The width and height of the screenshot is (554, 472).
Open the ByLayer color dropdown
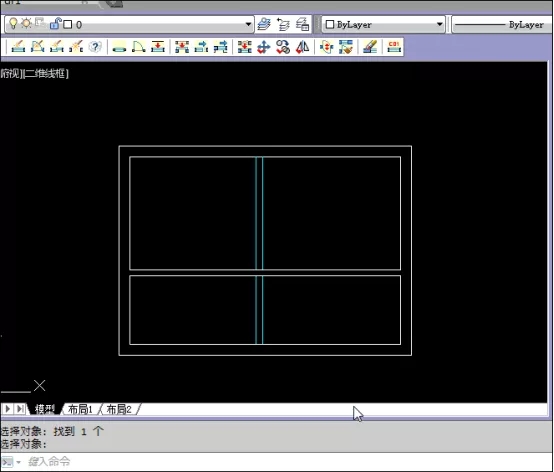(383, 24)
